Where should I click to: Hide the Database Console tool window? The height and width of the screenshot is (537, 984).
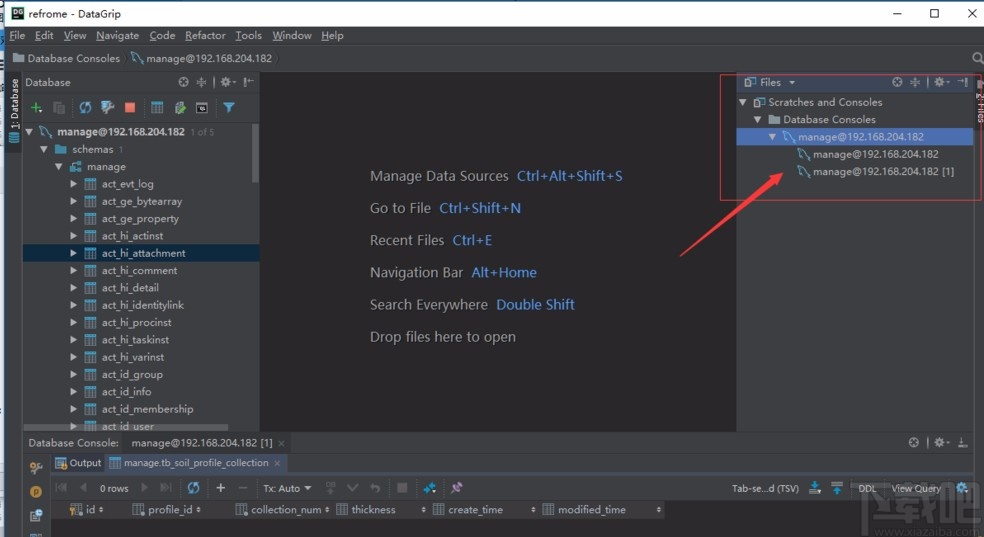pos(963,443)
